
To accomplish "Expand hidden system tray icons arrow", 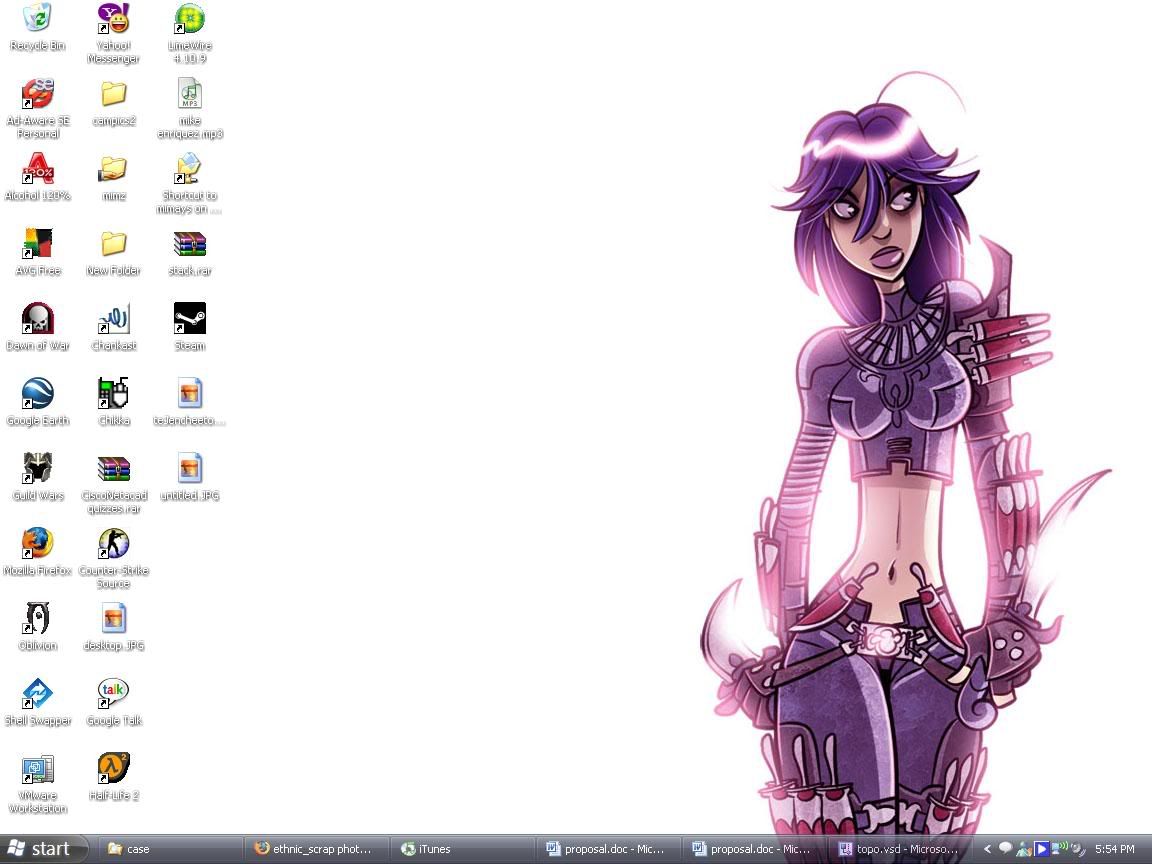I will pyautogui.click(x=987, y=849).
